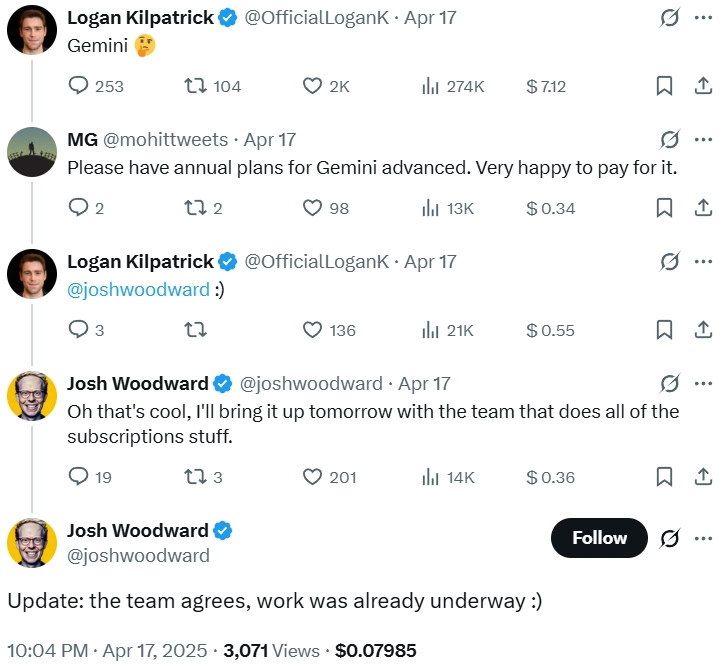Share Logan's @joshwoodward reply tweet
Viewport: 722px width, 671px height.
[703, 330]
